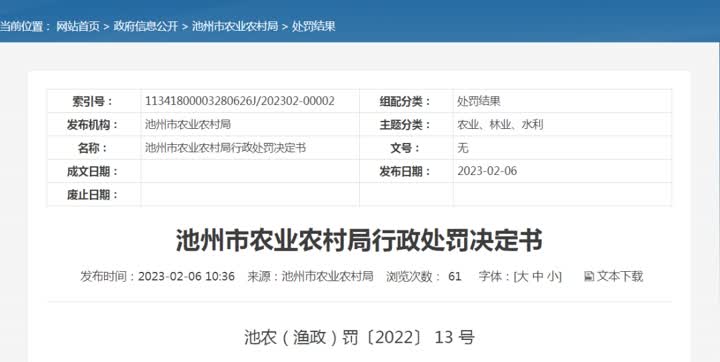Click the 字体 label

point(495,277)
